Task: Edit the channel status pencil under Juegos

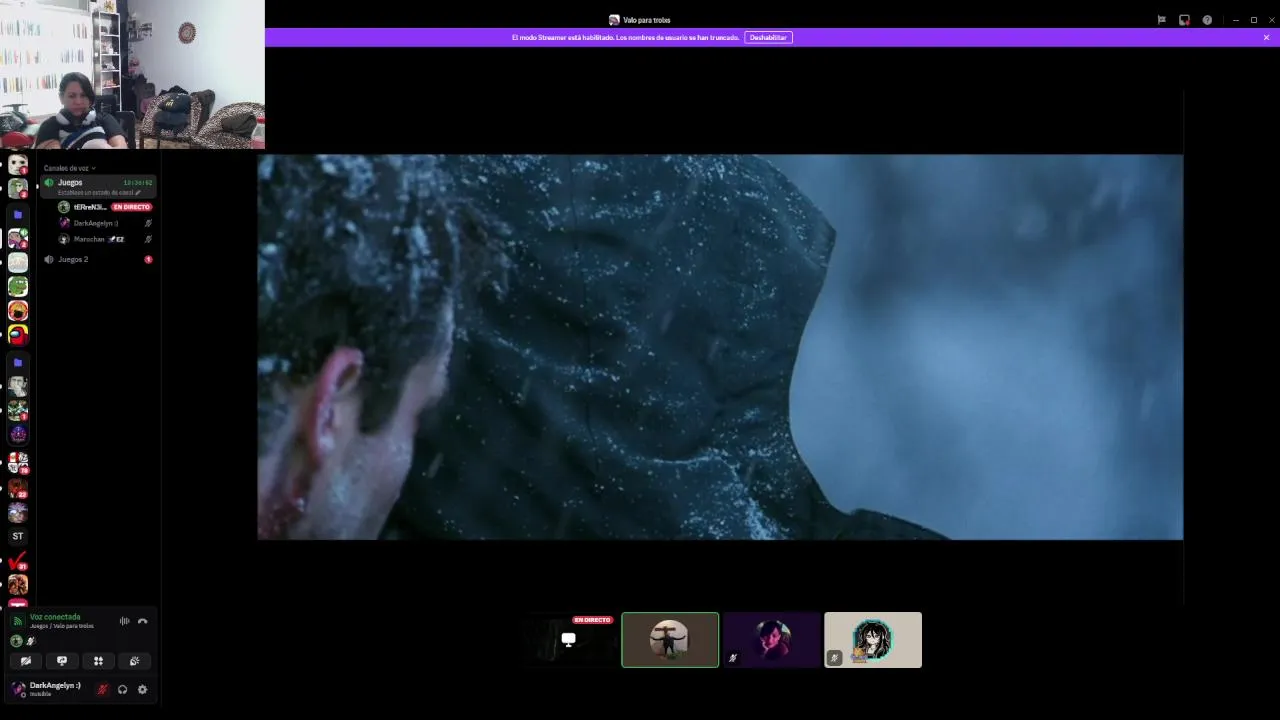Action: coord(138,192)
